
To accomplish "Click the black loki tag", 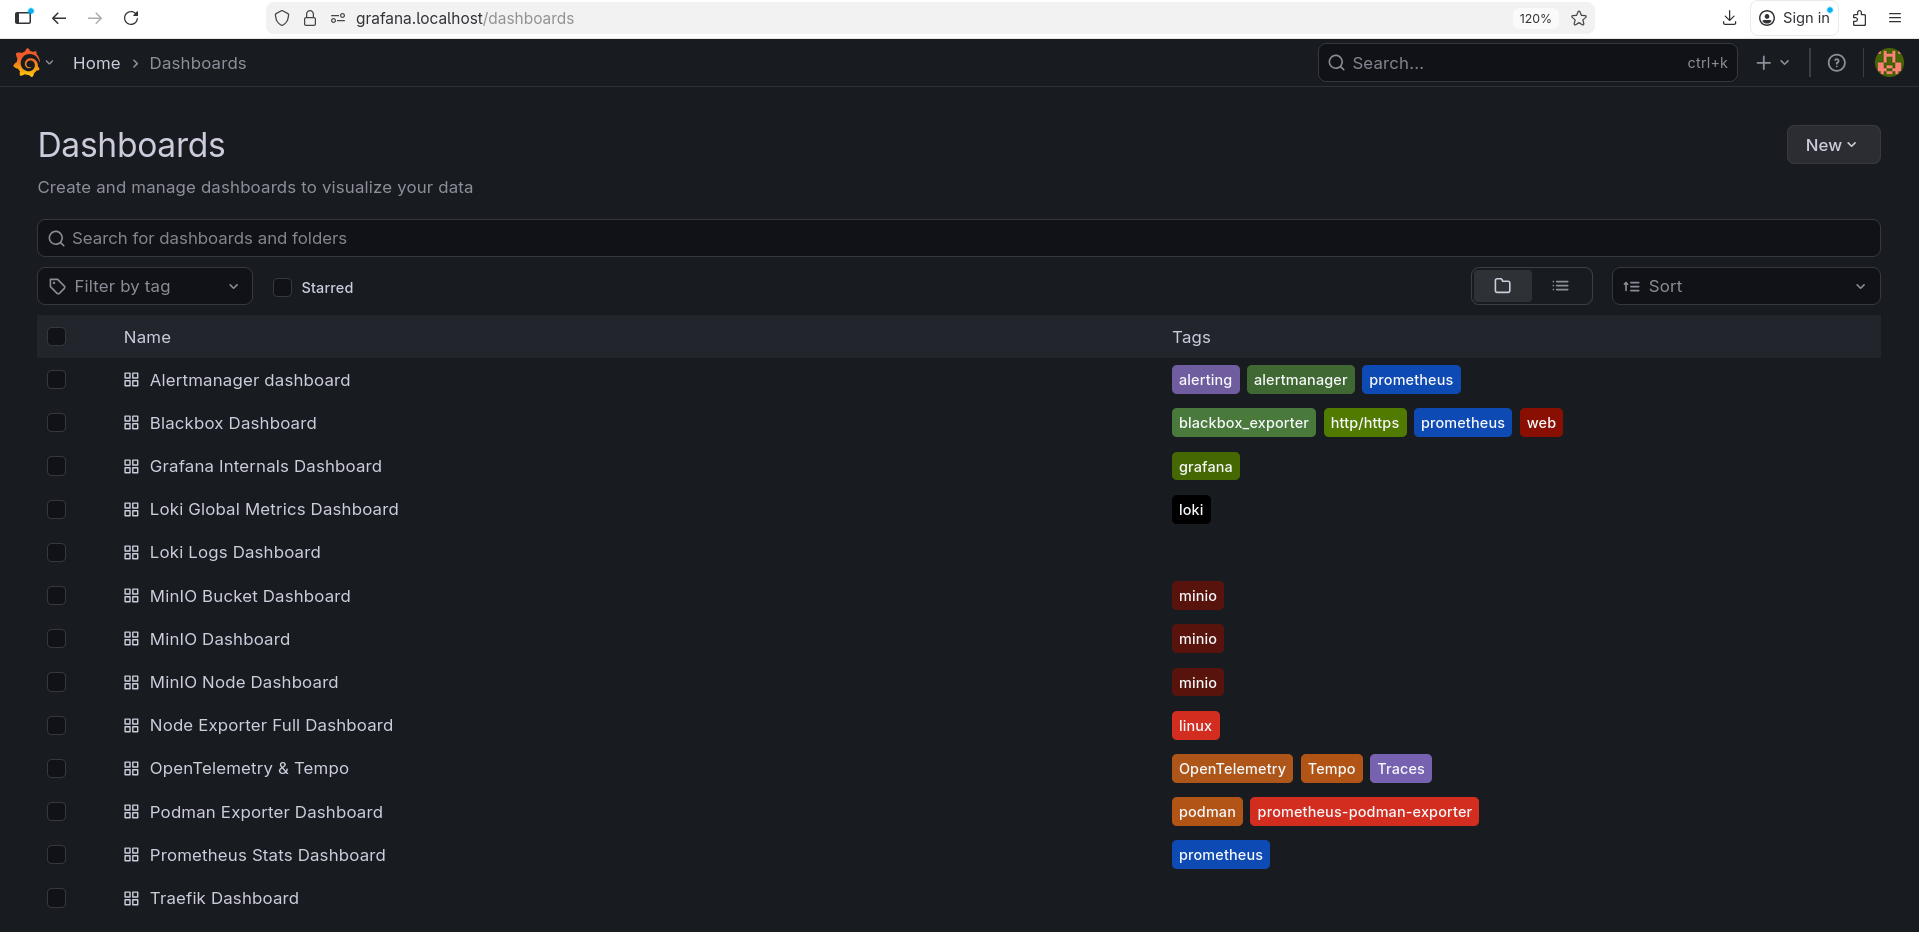I will click(x=1191, y=510).
